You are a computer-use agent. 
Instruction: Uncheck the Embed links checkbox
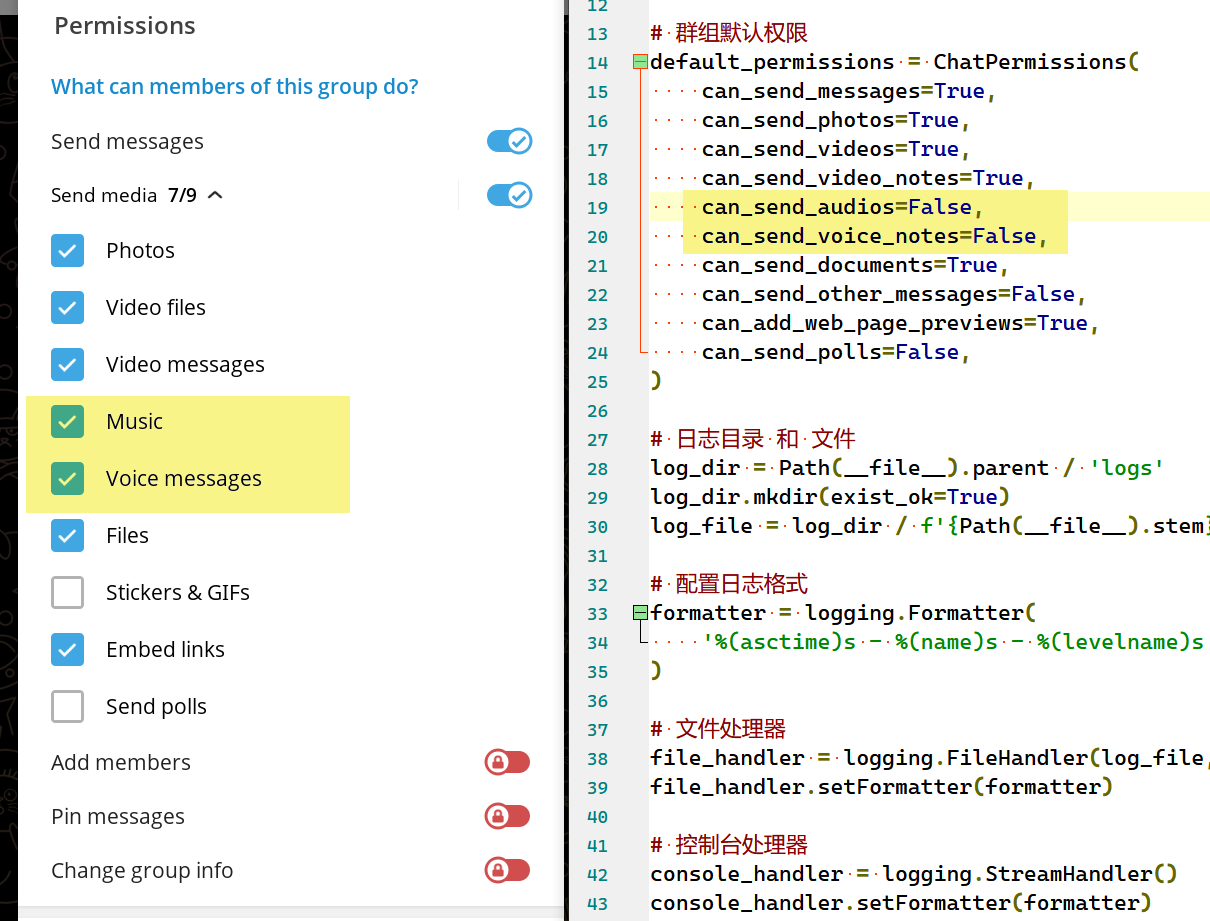[x=68, y=650]
